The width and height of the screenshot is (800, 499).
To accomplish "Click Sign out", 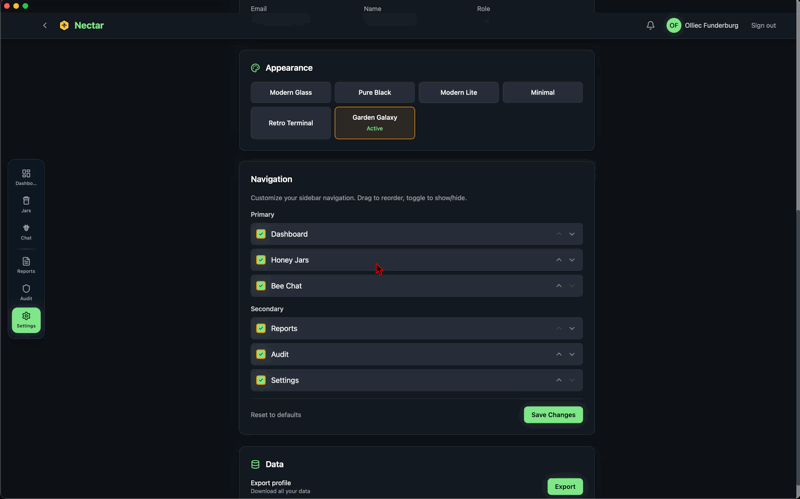I will pyautogui.click(x=763, y=26).
